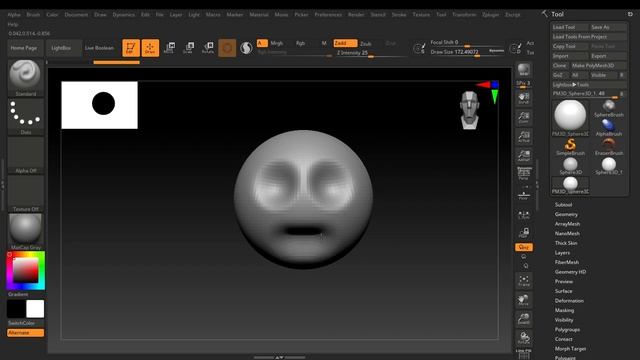Expand the ArrayMesh subpalette
The image size is (640, 360).
coord(567,224)
